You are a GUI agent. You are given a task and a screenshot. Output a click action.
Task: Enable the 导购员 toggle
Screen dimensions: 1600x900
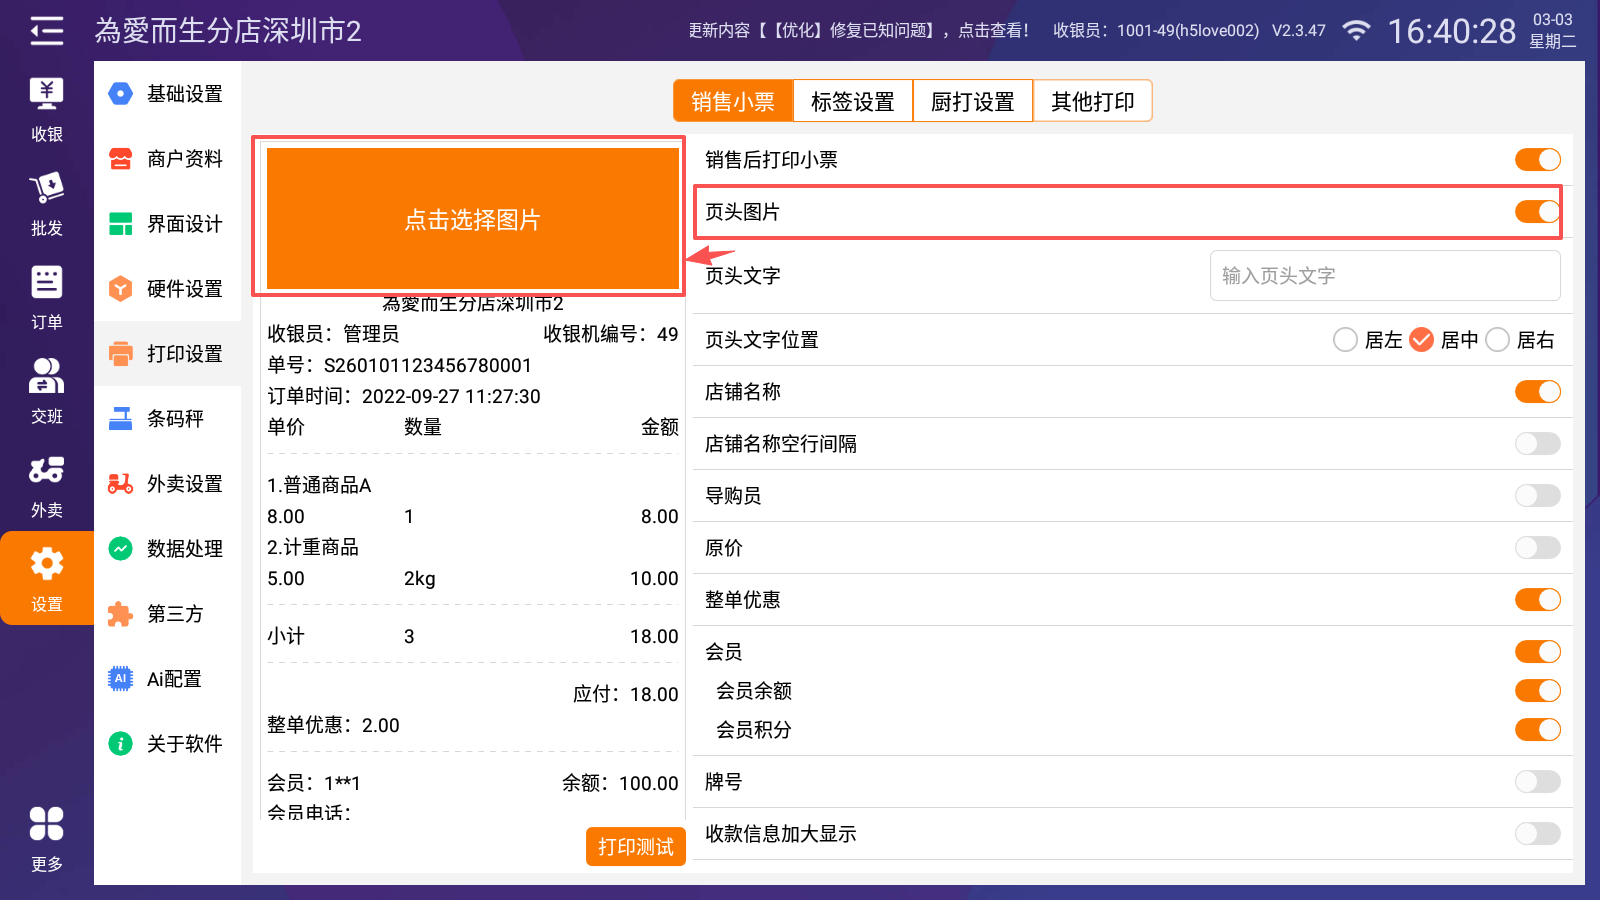point(1537,496)
